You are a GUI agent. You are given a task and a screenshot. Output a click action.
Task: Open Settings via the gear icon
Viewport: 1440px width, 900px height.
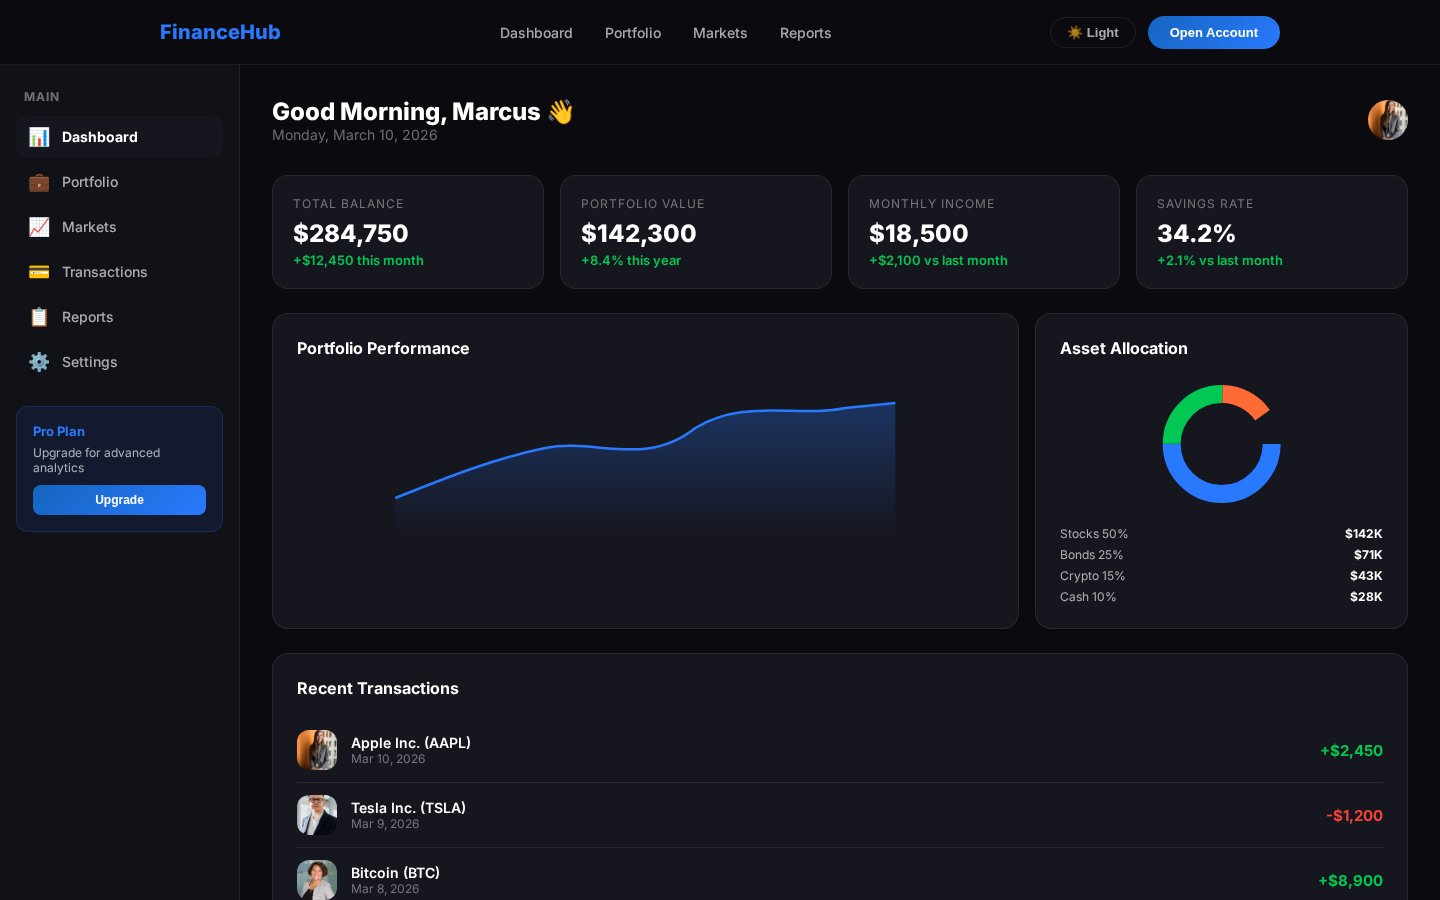click(x=39, y=362)
